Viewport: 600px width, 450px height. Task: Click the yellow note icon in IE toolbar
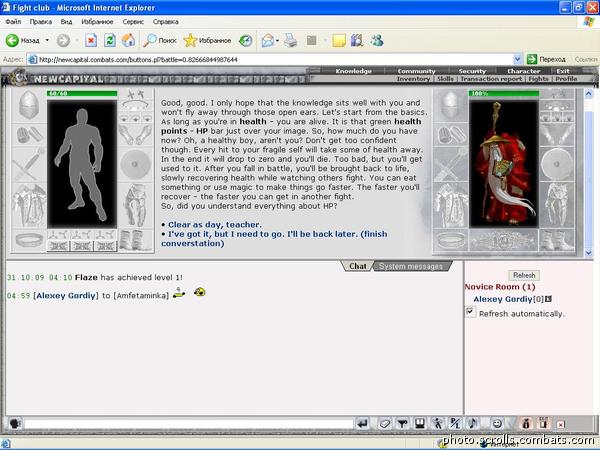tap(339, 40)
